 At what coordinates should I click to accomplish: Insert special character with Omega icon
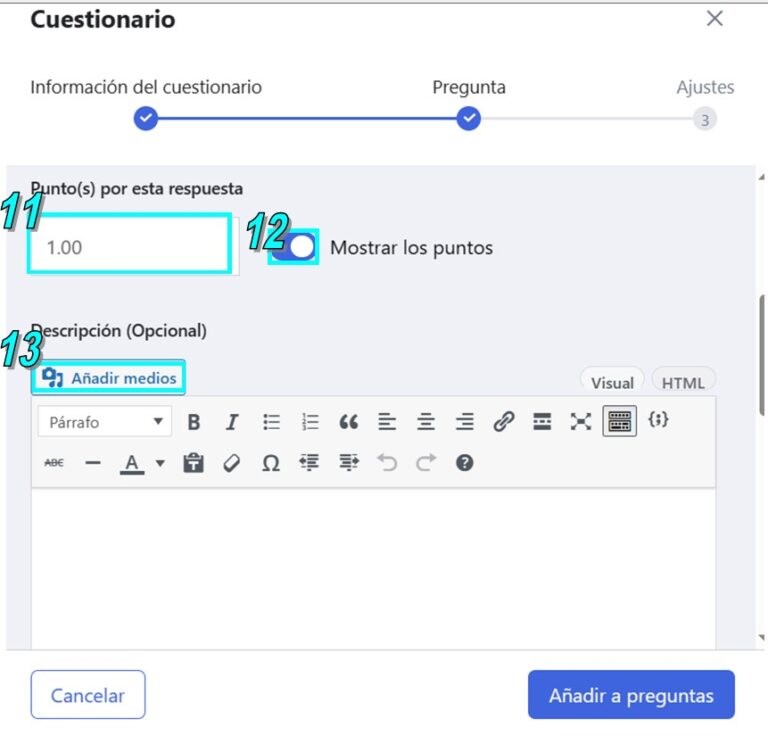pos(271,463)
